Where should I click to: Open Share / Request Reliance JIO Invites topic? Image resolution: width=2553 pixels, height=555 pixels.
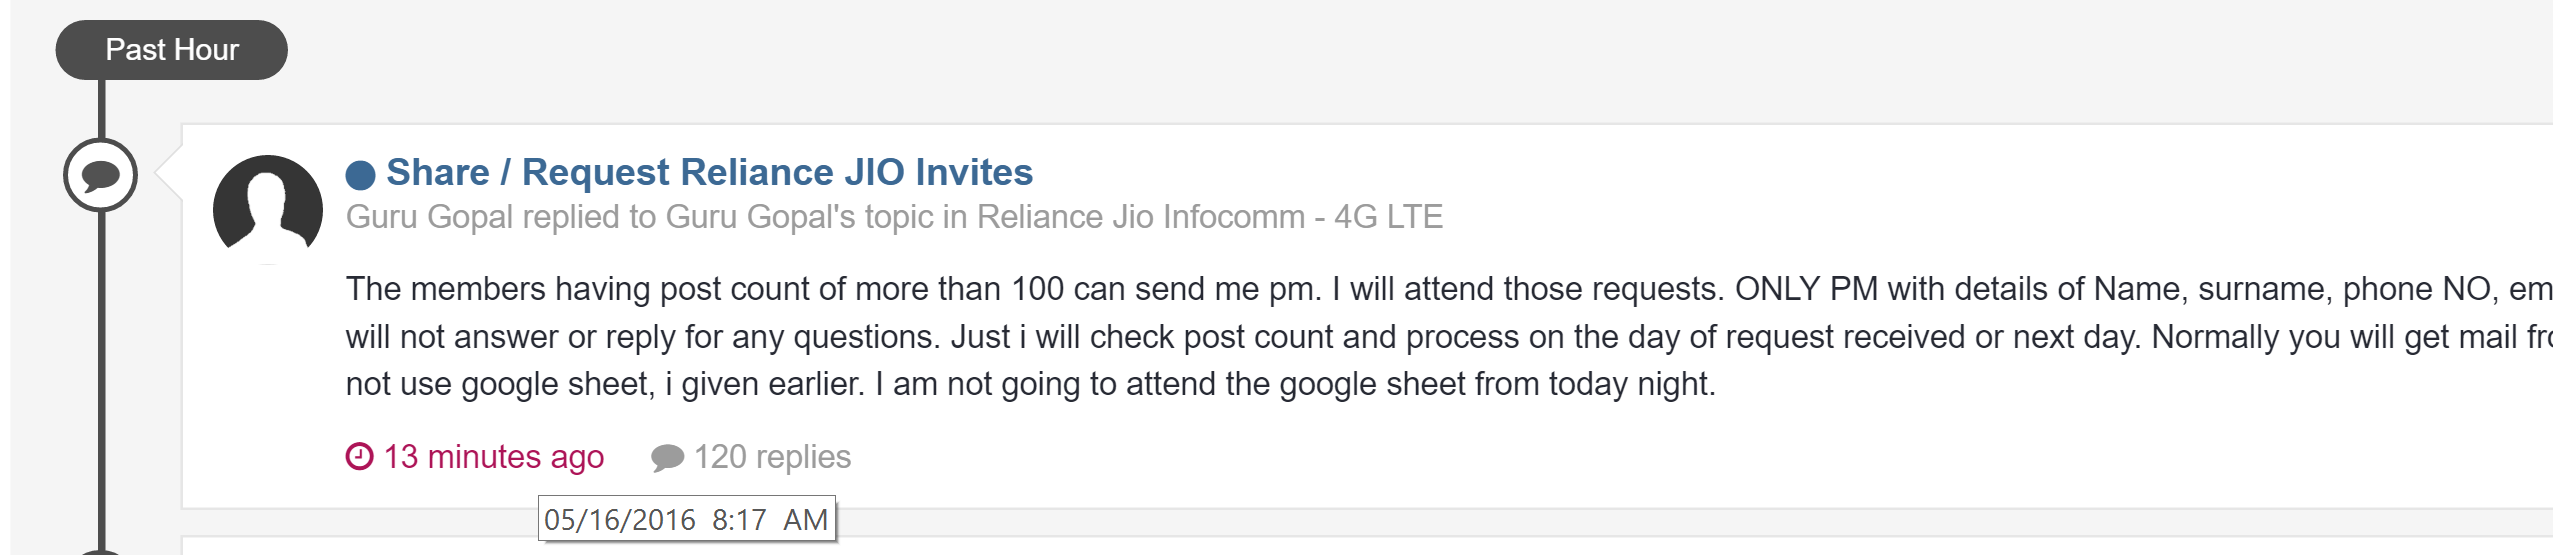pos(709,172)
